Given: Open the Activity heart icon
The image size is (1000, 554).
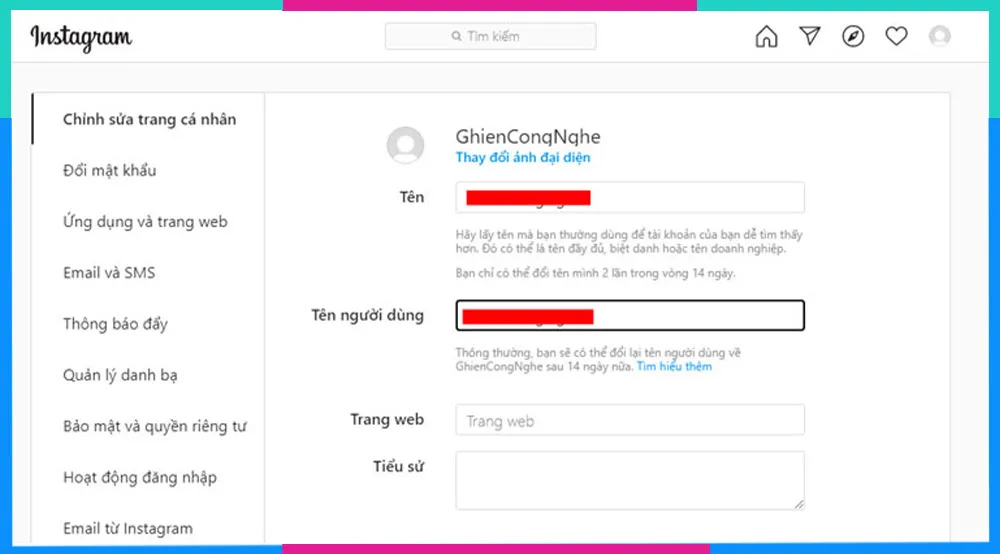Looking at the screenshot, I should tap(896, 36).
